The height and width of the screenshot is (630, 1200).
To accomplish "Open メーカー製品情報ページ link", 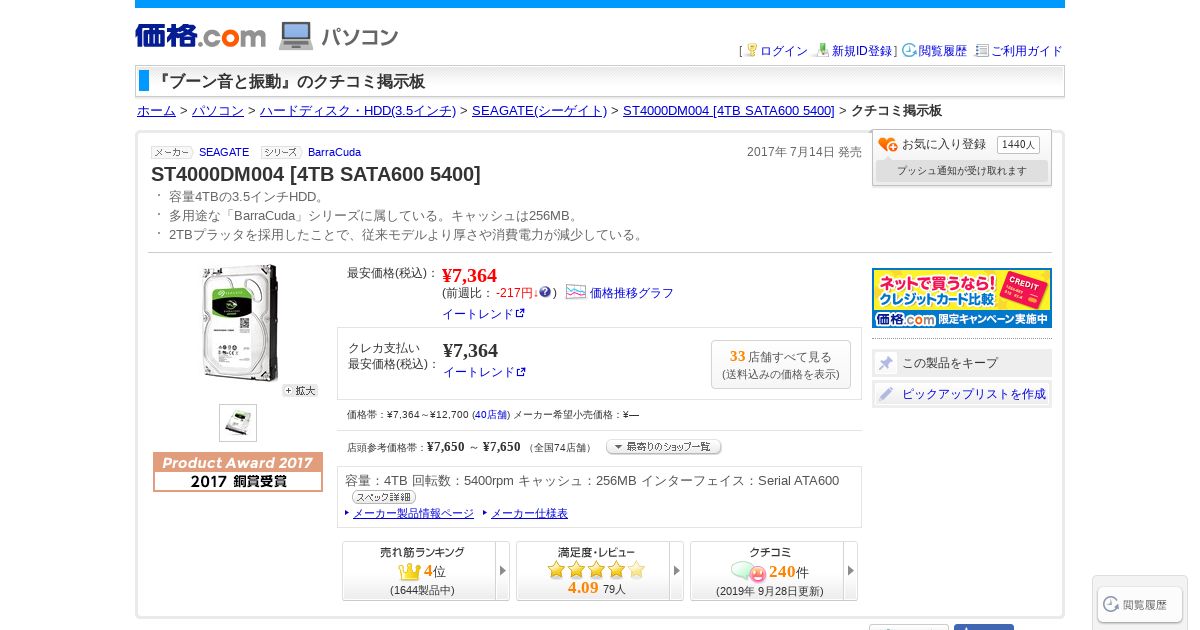I will pyautogui.click(x=413, y=514).
